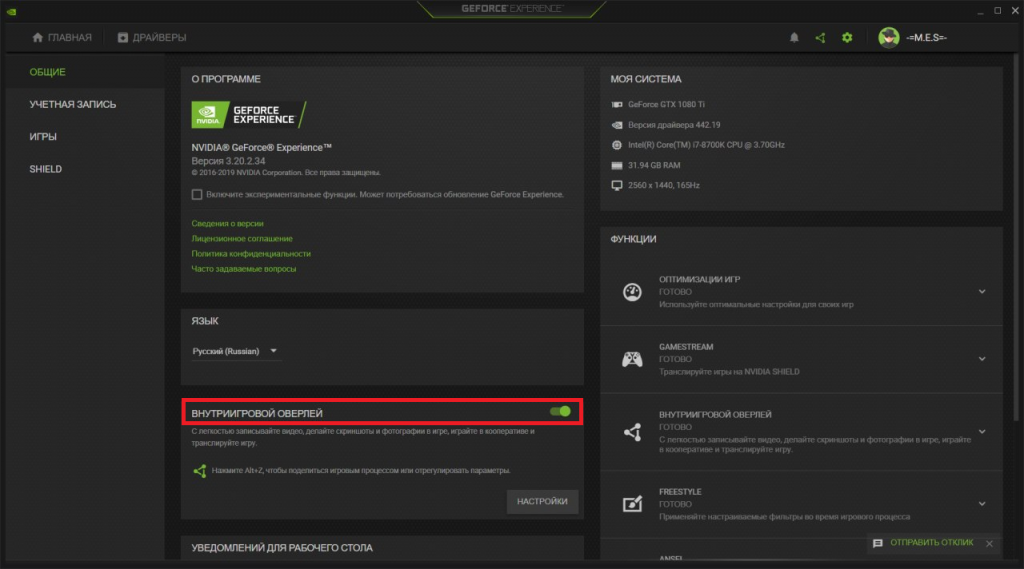1024x569 pixels.
Task: Click the CPU icon beside Intel Core i7-8700K
Action: (x=616, y=145)
